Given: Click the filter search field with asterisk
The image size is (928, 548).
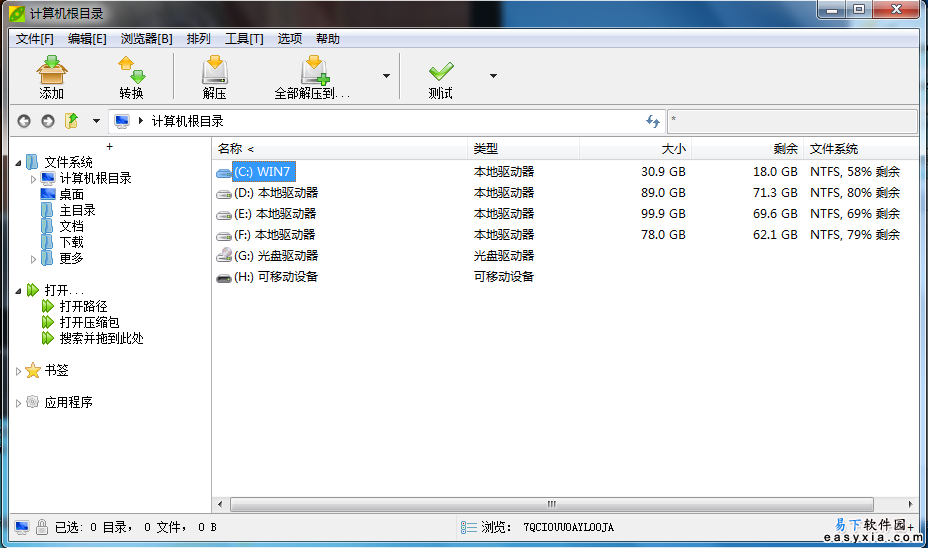Looking at the screenshot, I should click(x=792, y=121).
